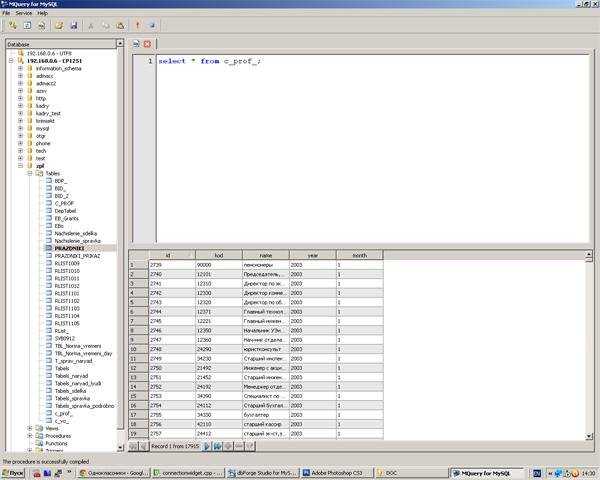Expand the admacc2 database node
600x480 pixels.
pyautogui.click(x=20, y=83)
